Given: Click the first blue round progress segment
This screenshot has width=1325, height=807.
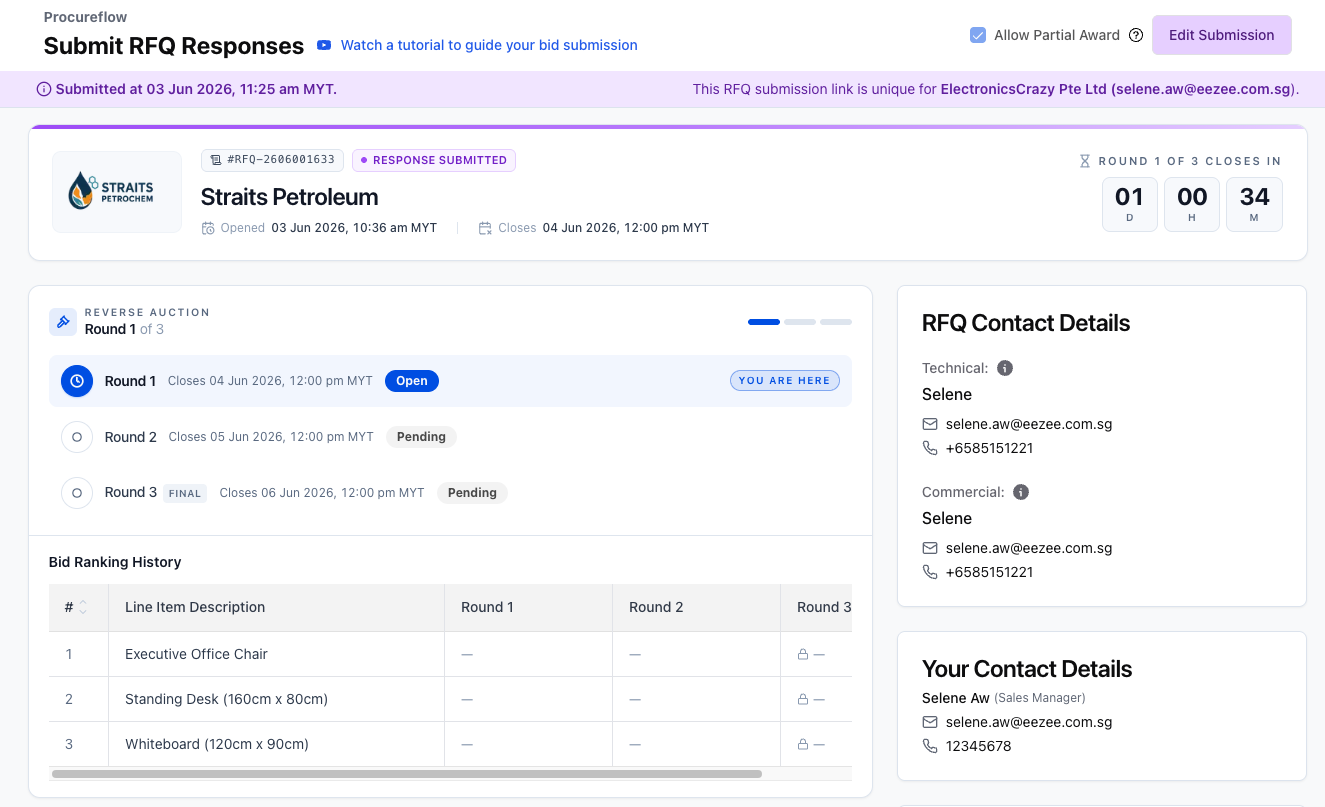Looking at the screenshot, I should (x=764, y=322).
